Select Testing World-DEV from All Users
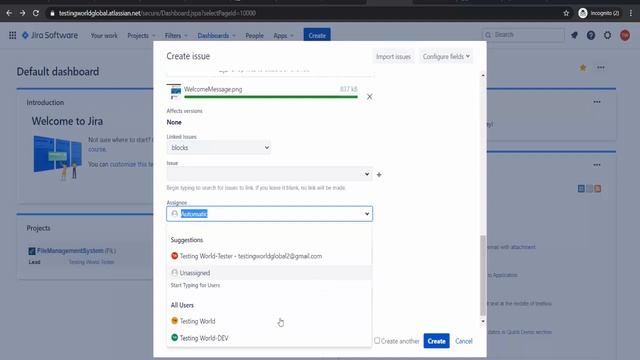The width and height of the screenshot is (640, 360). (269, 338)
